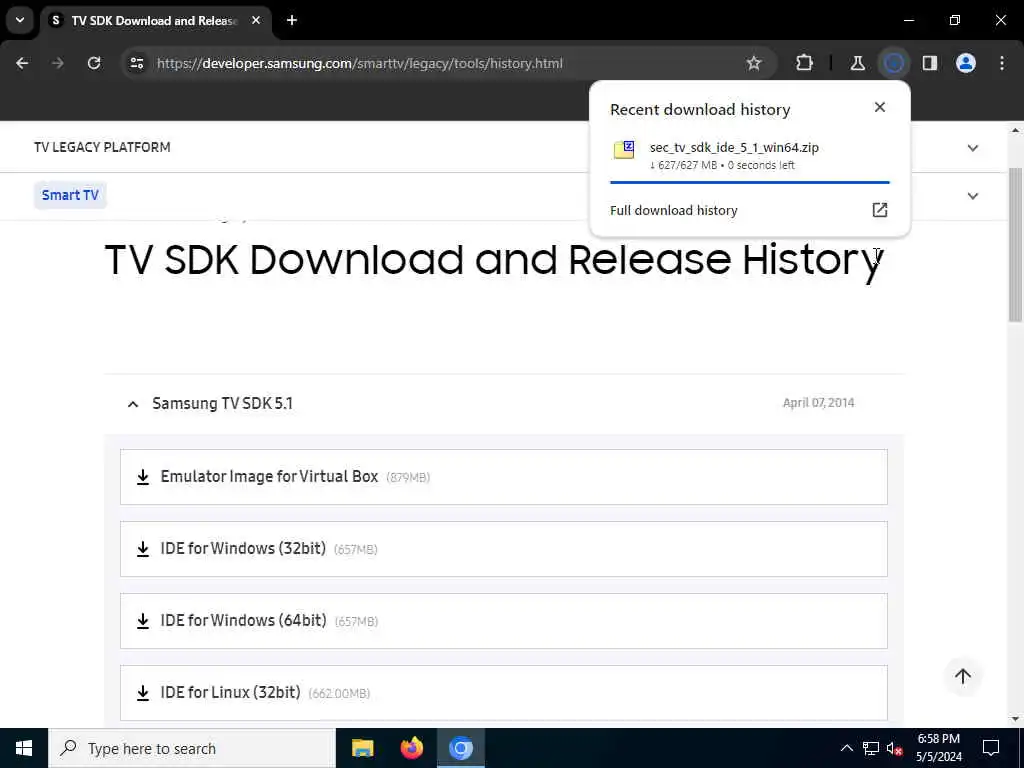Open the Windows Start menu
1024x768 pixels.
(24, 748)
